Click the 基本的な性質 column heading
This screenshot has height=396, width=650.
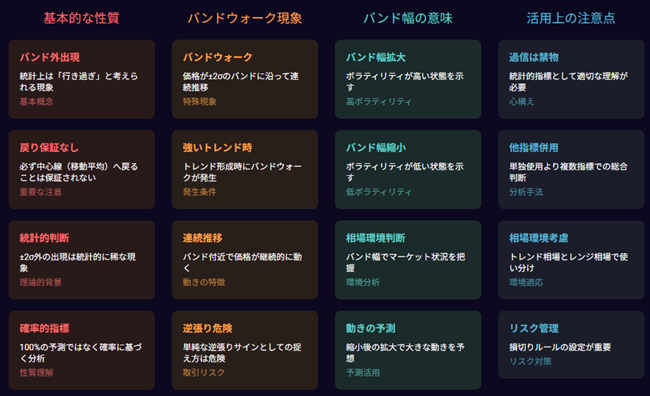(82, 18)
